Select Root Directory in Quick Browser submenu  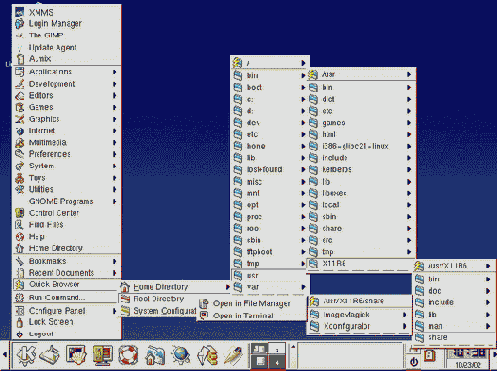point(158,299)
